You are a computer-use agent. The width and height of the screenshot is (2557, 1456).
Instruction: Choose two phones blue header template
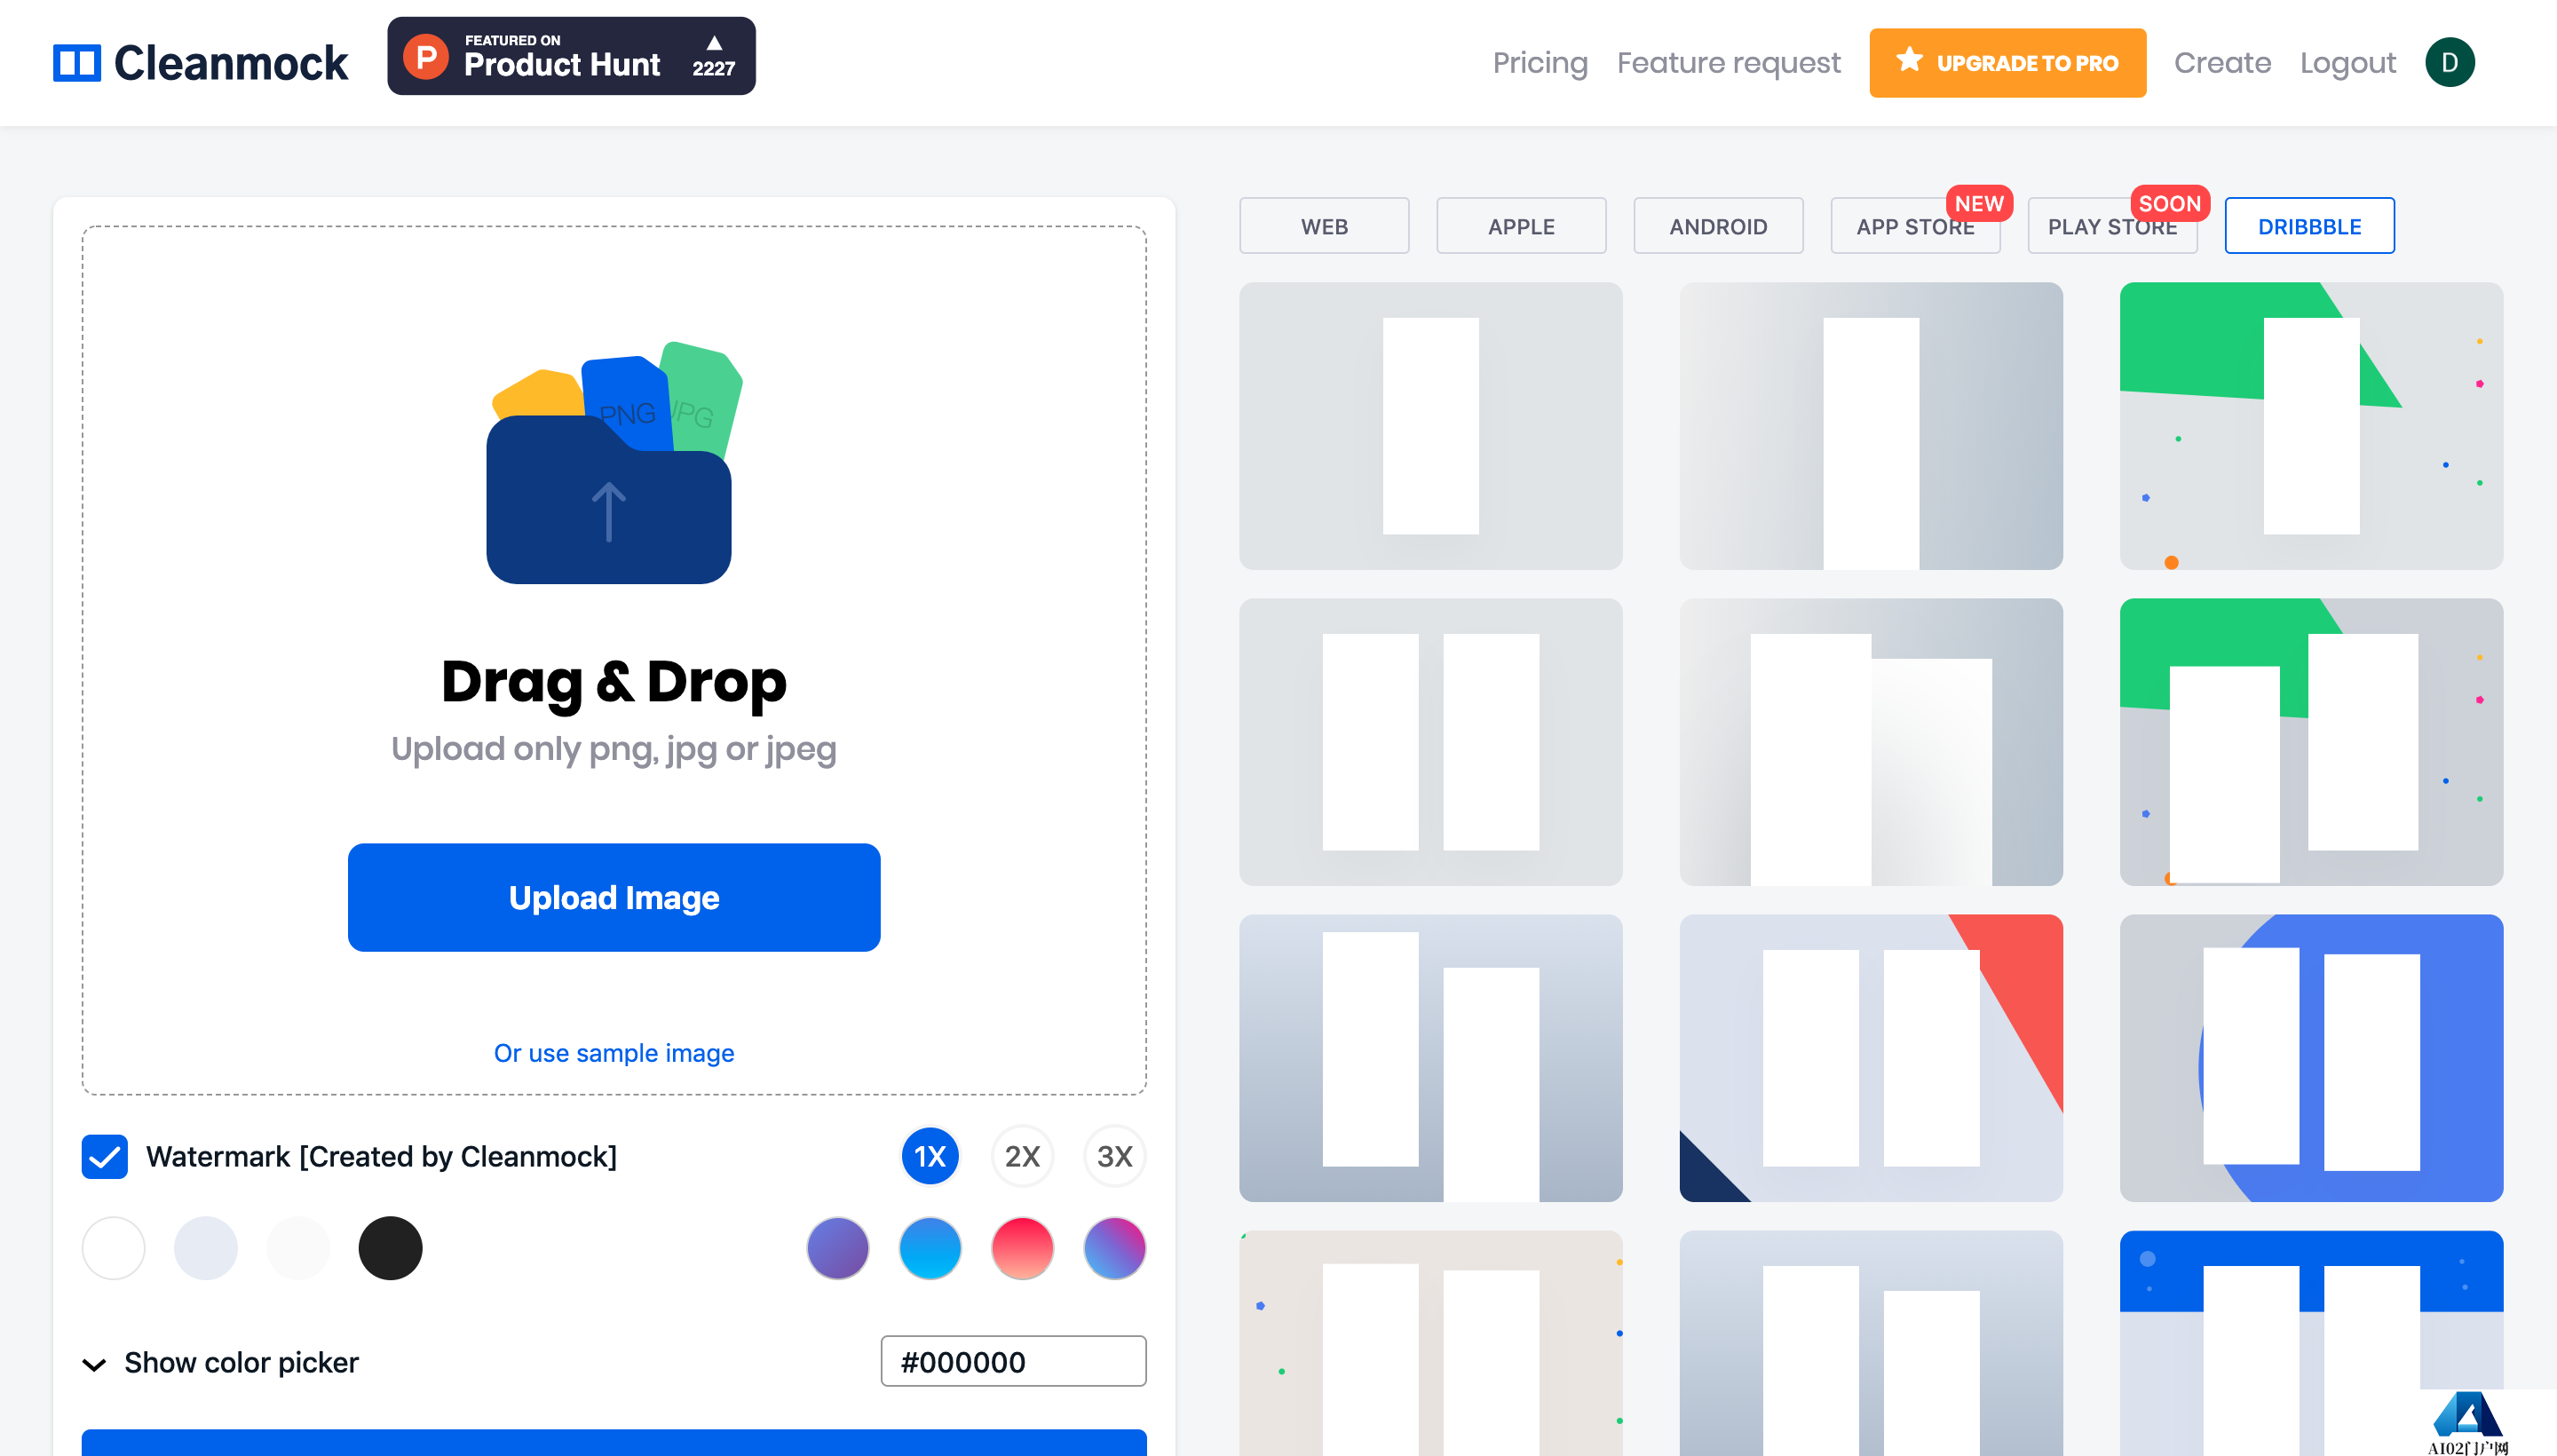[x=2311, y=1343]
